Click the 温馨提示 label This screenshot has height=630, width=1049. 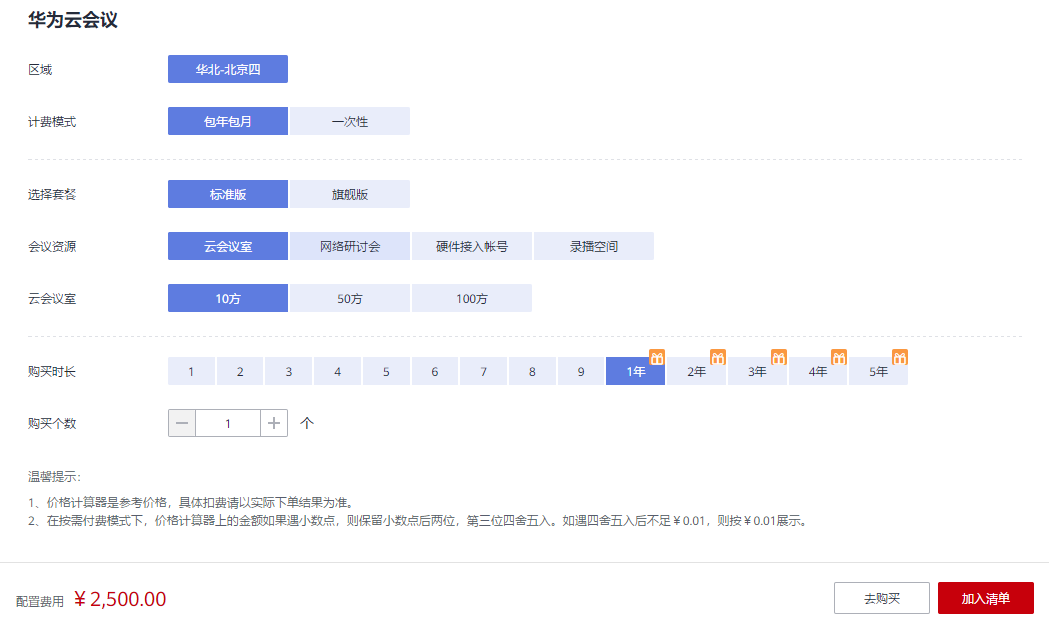tap(54, 477)
